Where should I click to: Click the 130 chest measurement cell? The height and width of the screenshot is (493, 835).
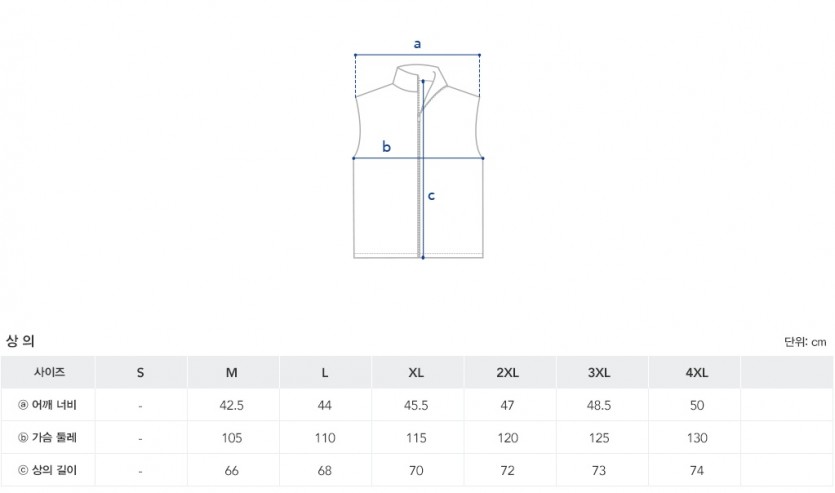pyautogui.click(x=697, y=438)
